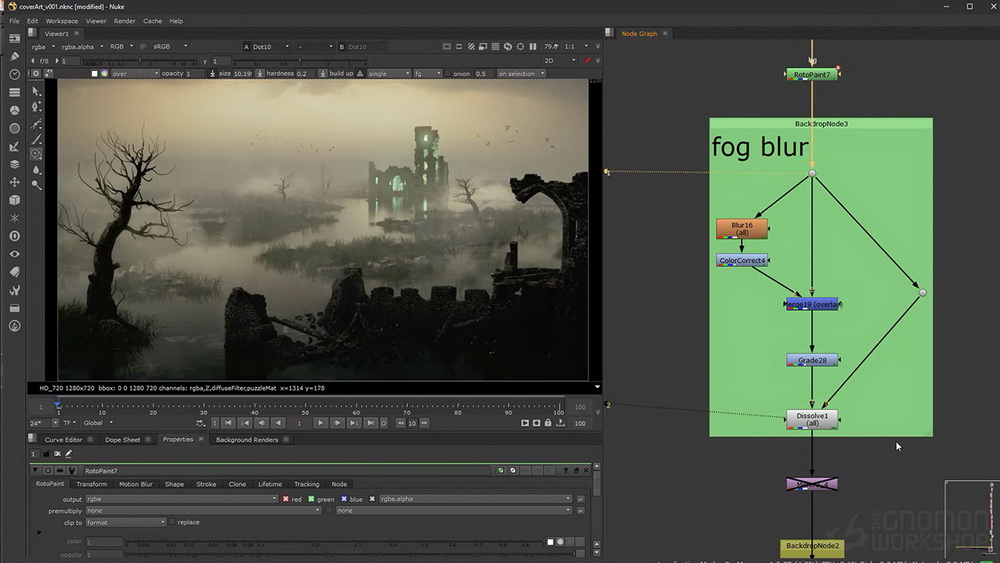Click the color value slider in properties
Image resolution: width=1000 pixels, height=563 pixels.
(333, 542)
